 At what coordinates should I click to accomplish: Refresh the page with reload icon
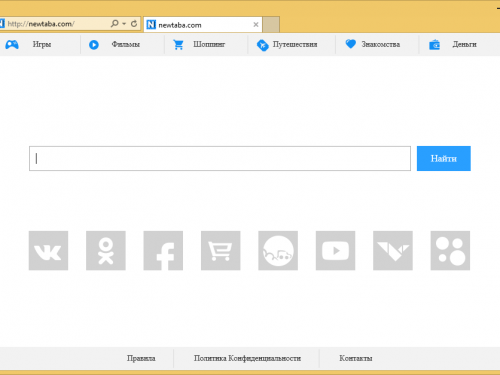[x=134, y=24]
